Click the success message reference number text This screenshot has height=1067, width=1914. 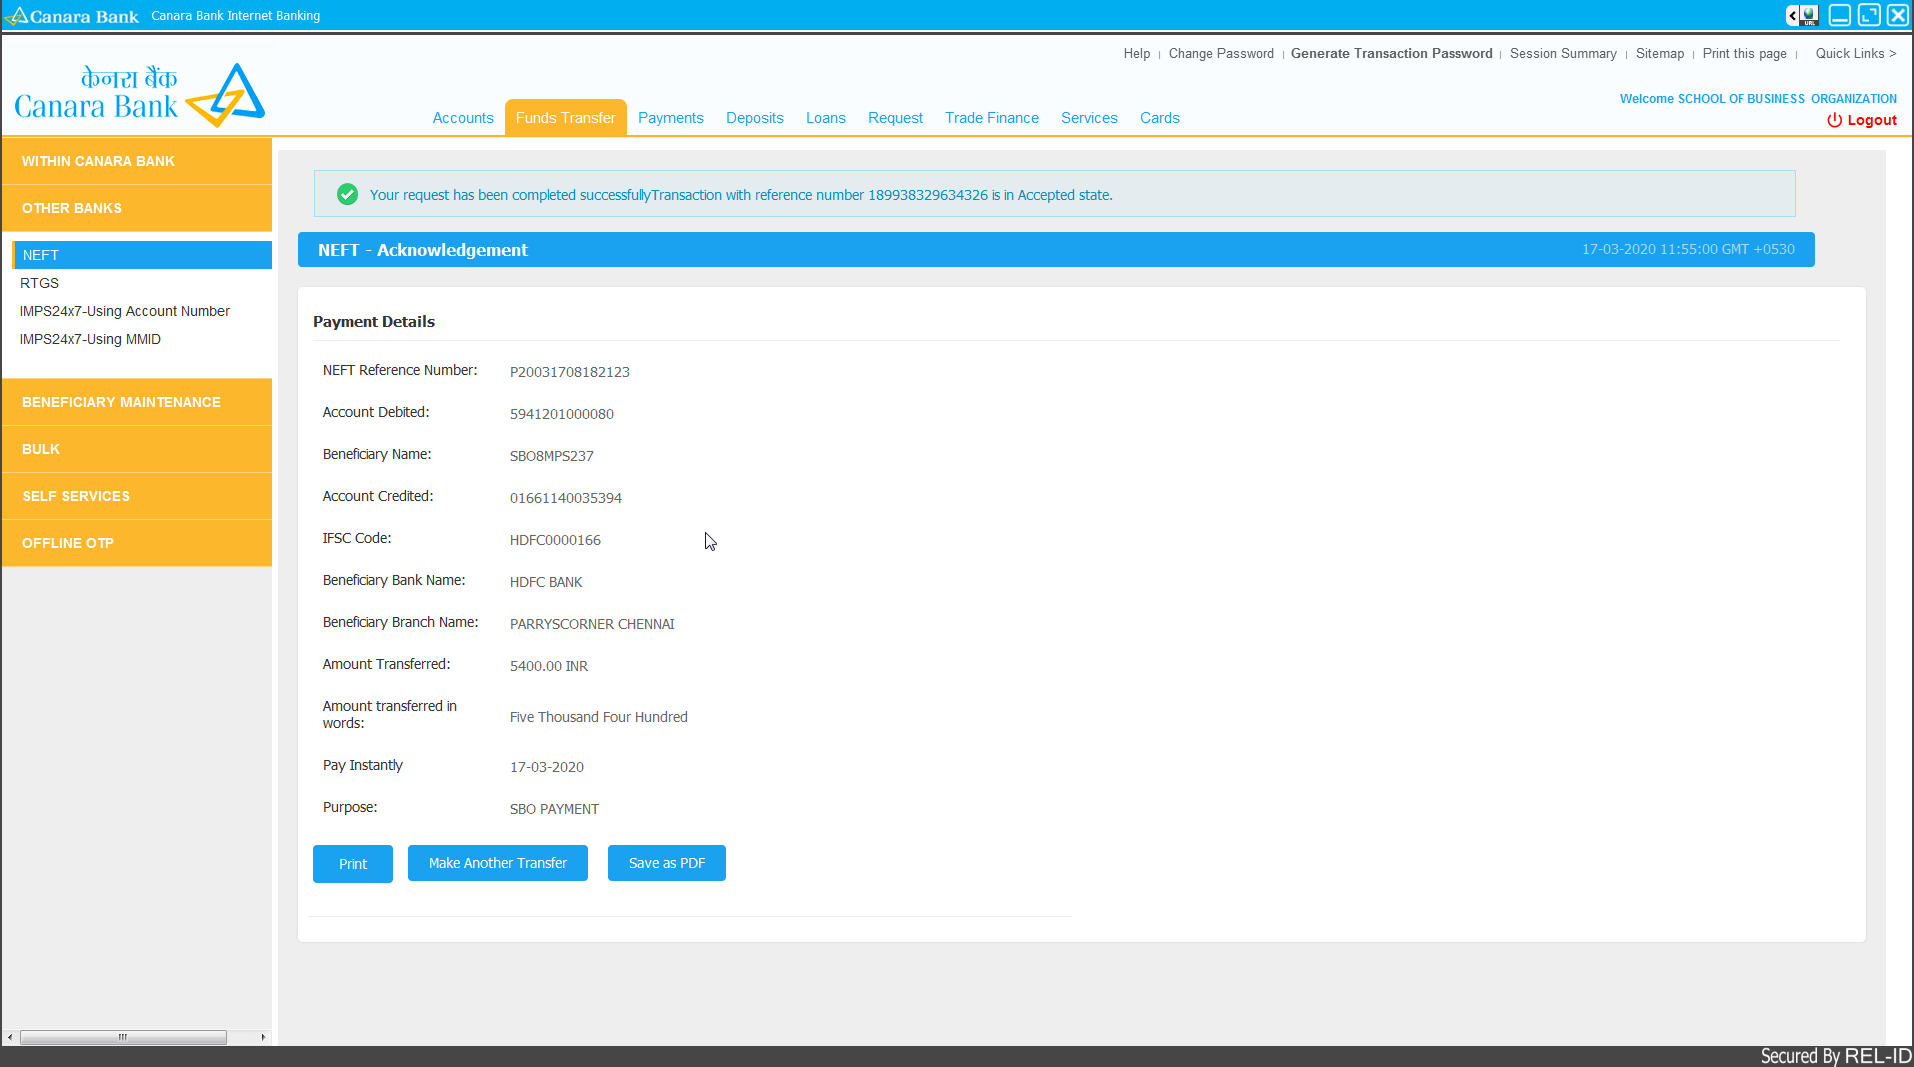(x=928, y=195)
